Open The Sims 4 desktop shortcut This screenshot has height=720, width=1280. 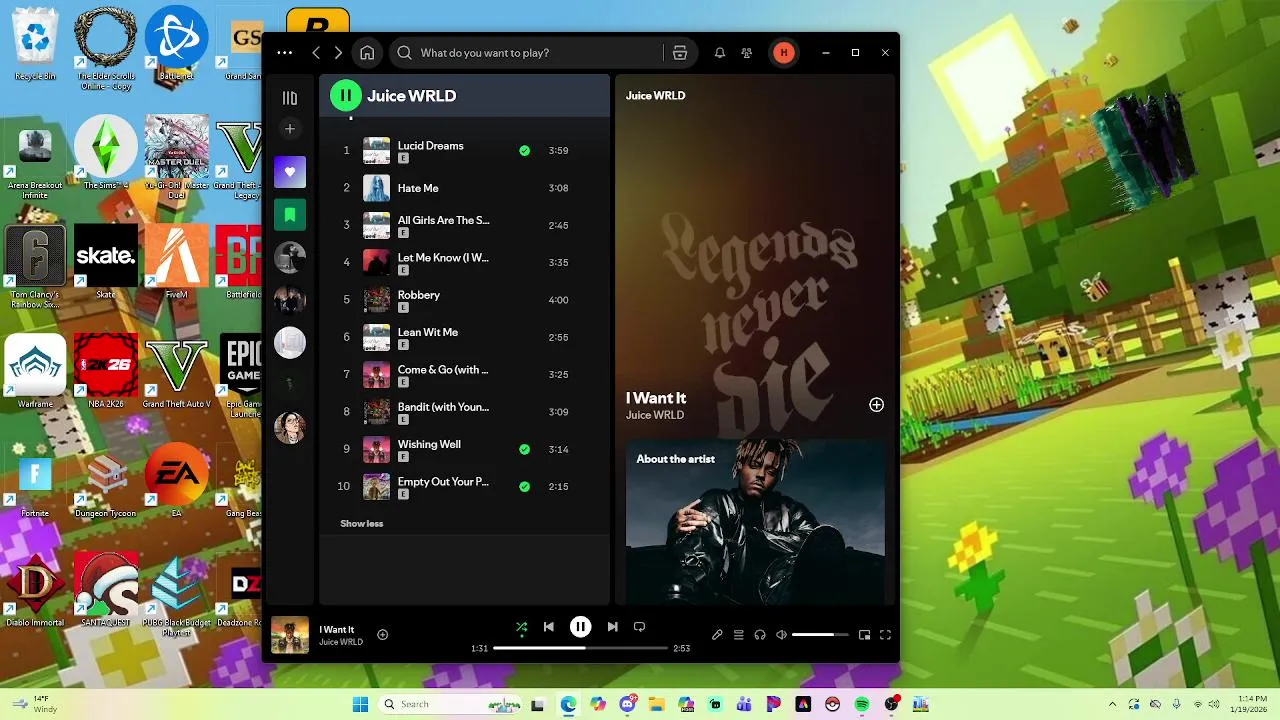106,153
